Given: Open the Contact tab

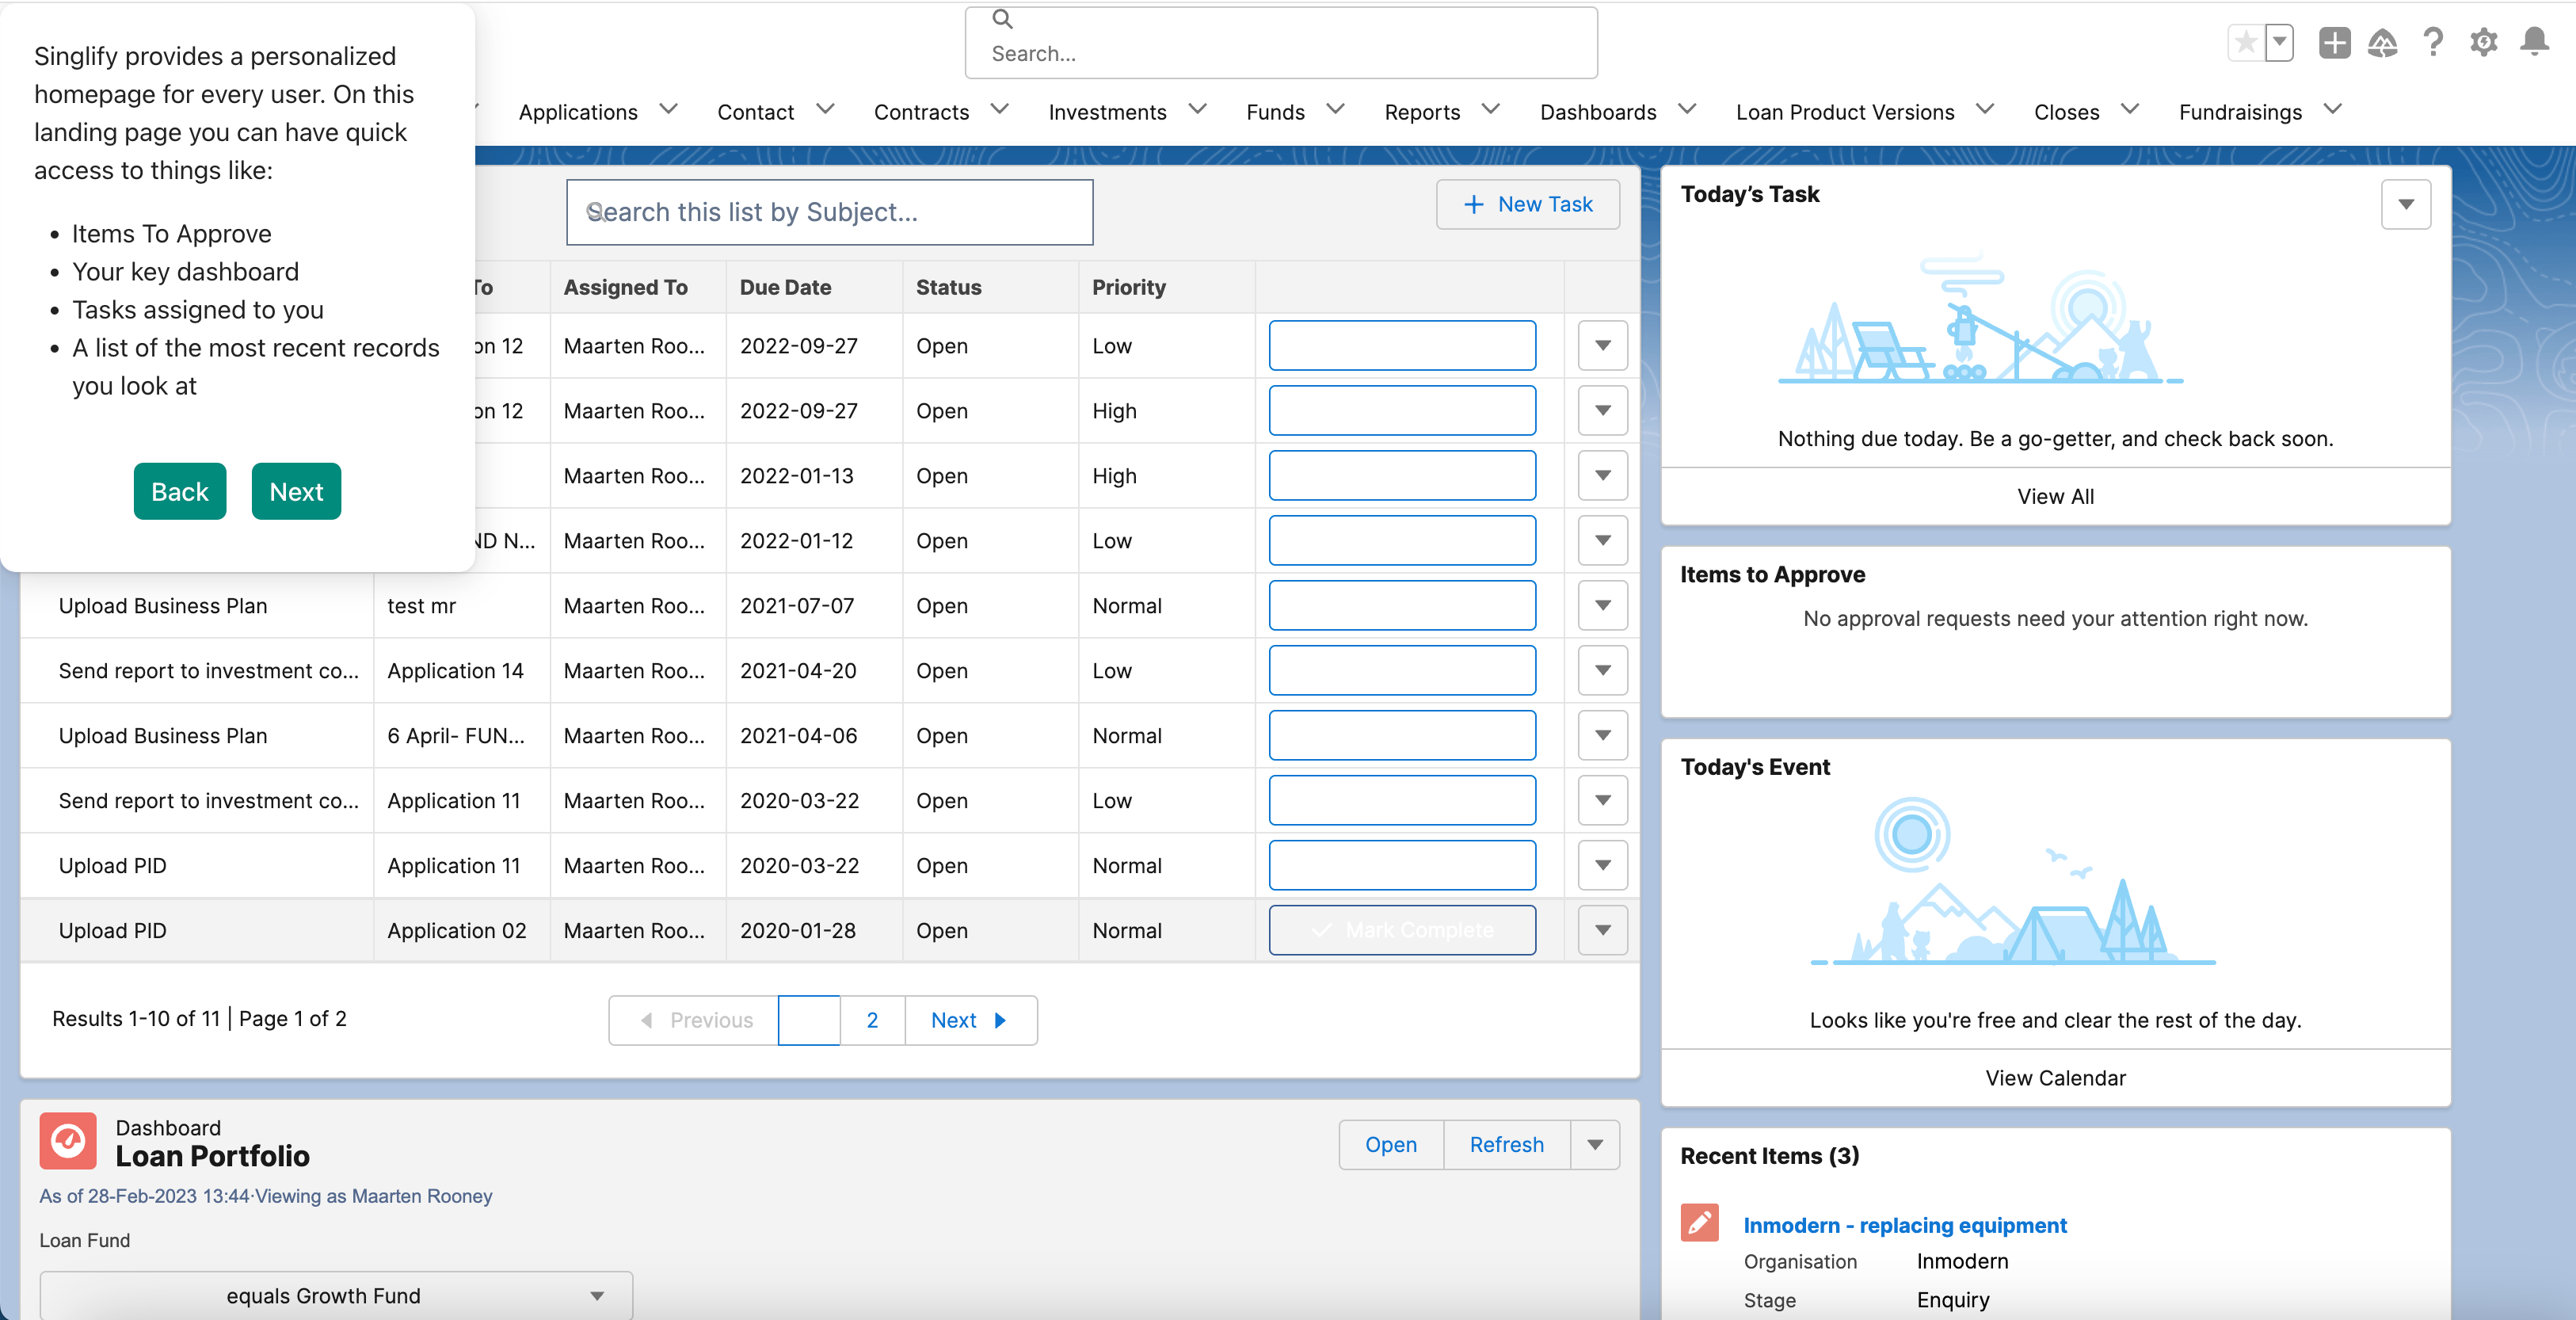Looking at the screenshot, I should point(755,112).
